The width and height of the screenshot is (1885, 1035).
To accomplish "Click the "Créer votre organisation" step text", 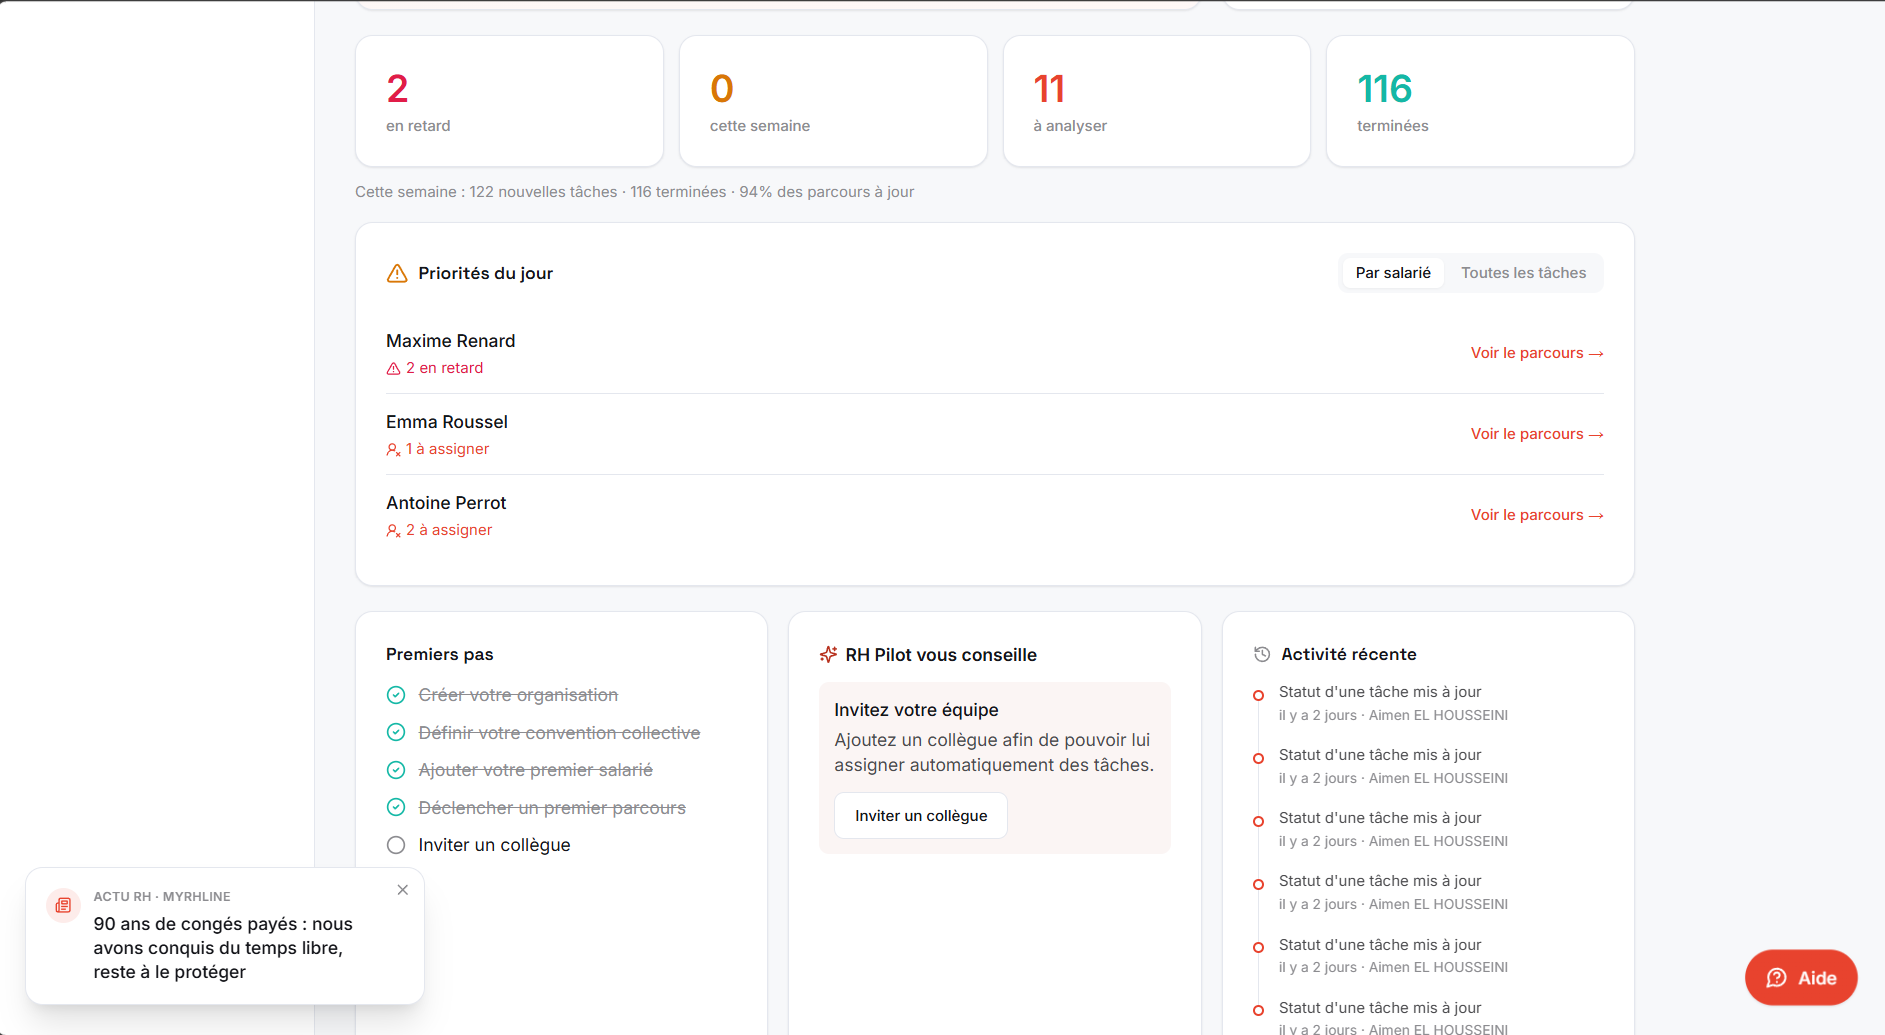I will 518,695.
